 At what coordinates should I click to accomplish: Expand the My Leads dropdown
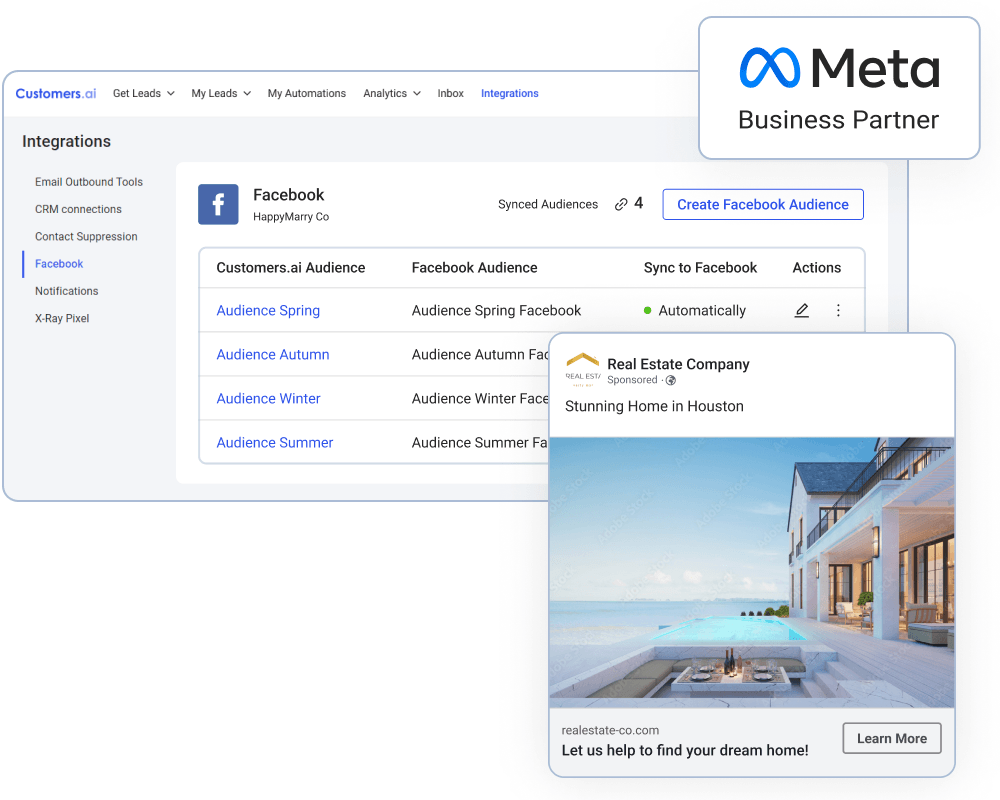click(221, 93)
